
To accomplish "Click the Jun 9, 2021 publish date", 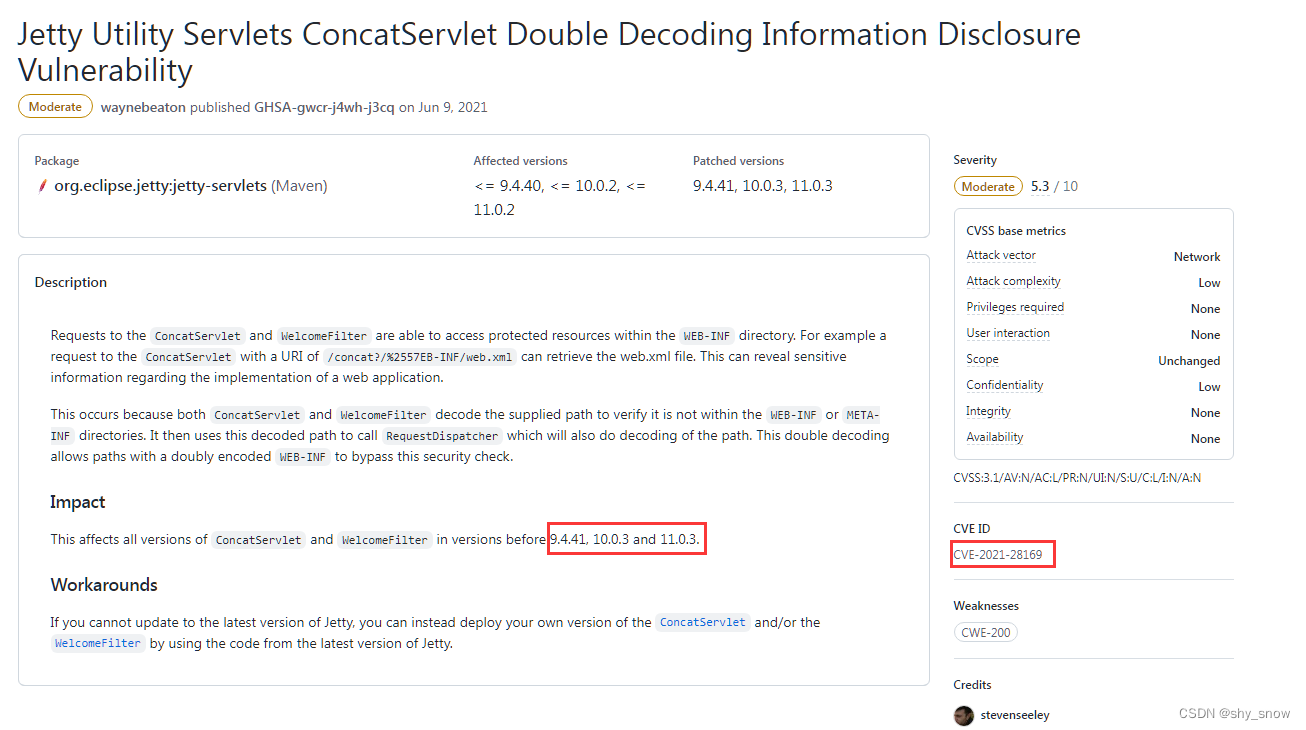I will 453,107.
